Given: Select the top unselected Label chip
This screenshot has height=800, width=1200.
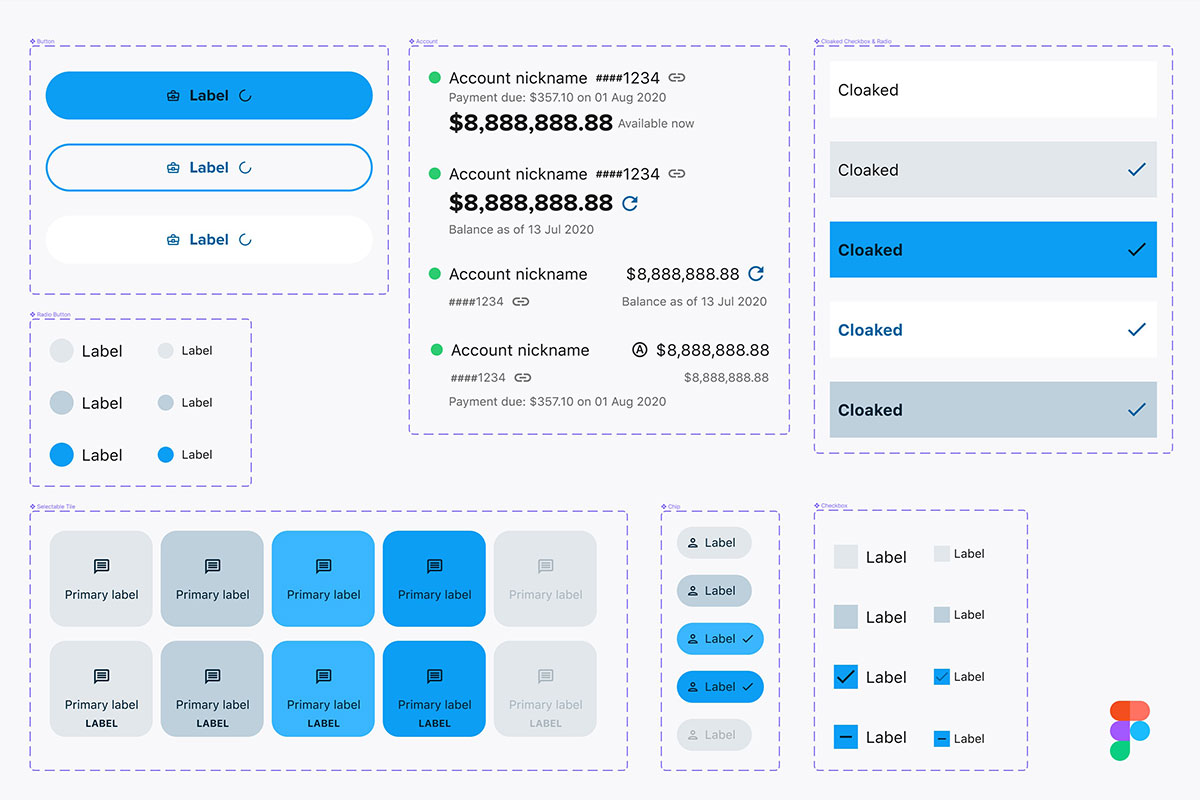Looking at the screenshot, I should point(714,543).
